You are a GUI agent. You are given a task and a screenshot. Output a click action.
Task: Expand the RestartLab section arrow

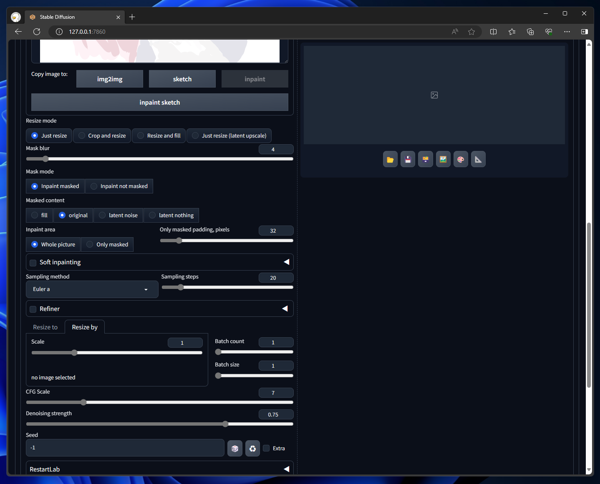pyautogui.click(x=286, y=469)
